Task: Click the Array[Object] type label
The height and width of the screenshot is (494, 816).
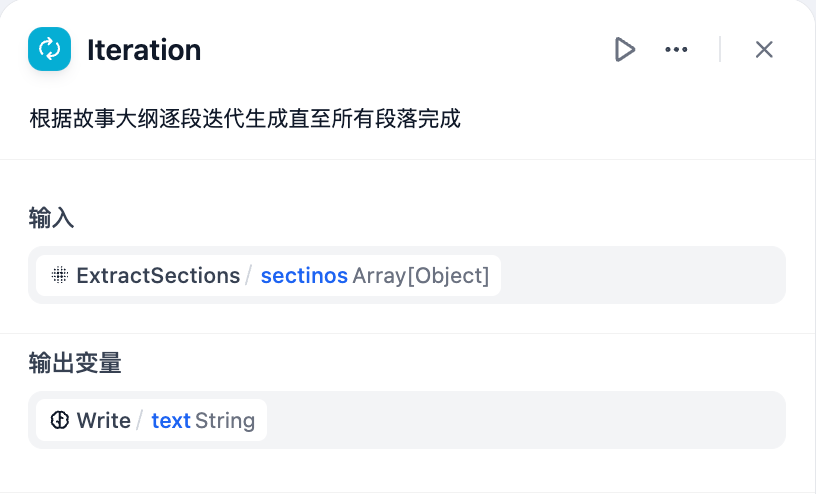Action: (x=421, y=276)
